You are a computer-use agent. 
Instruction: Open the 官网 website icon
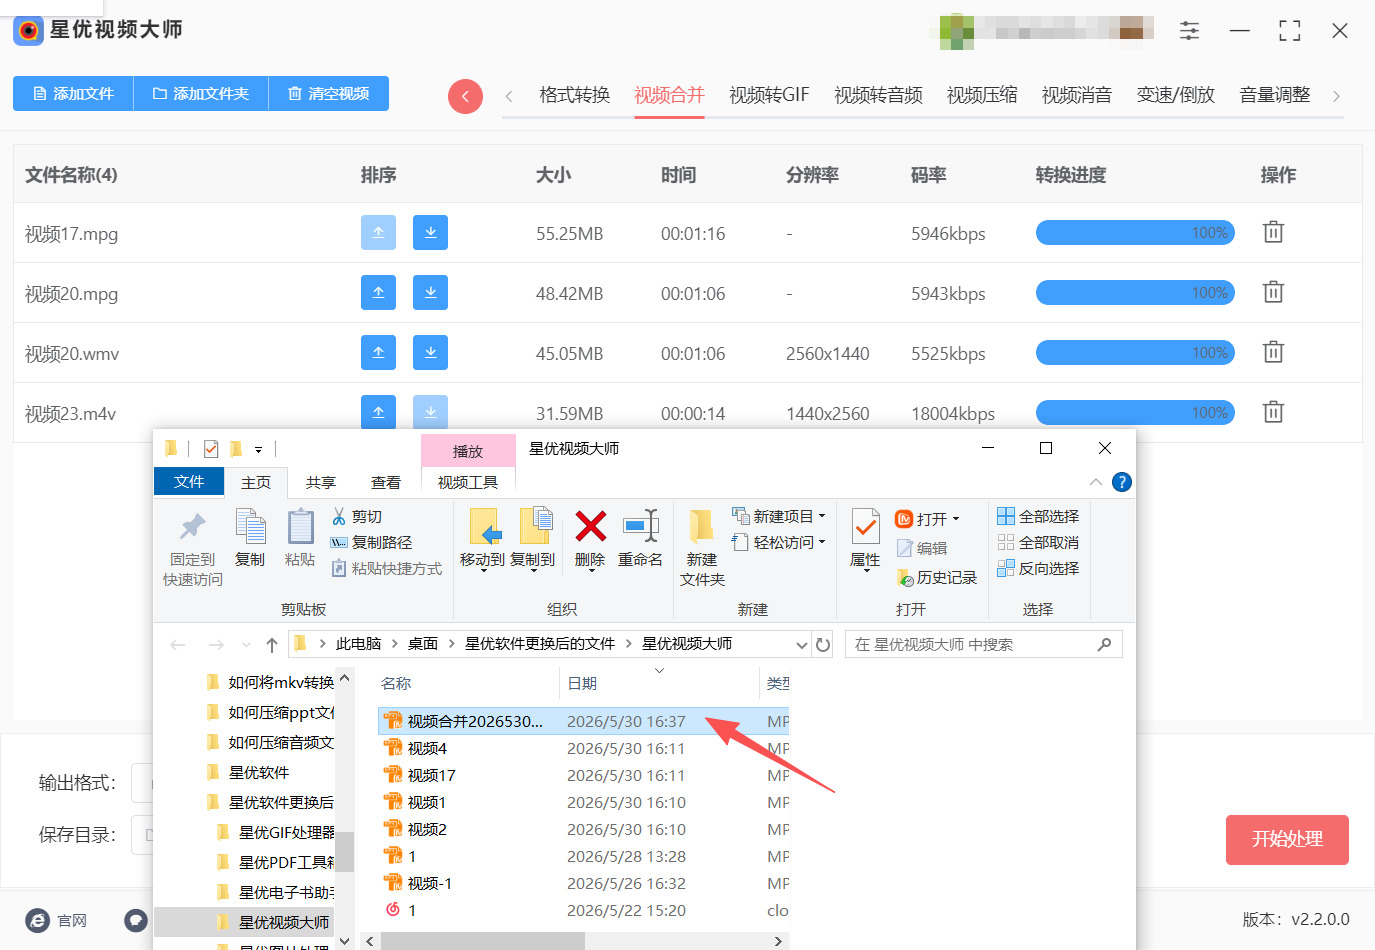point(38,920)
